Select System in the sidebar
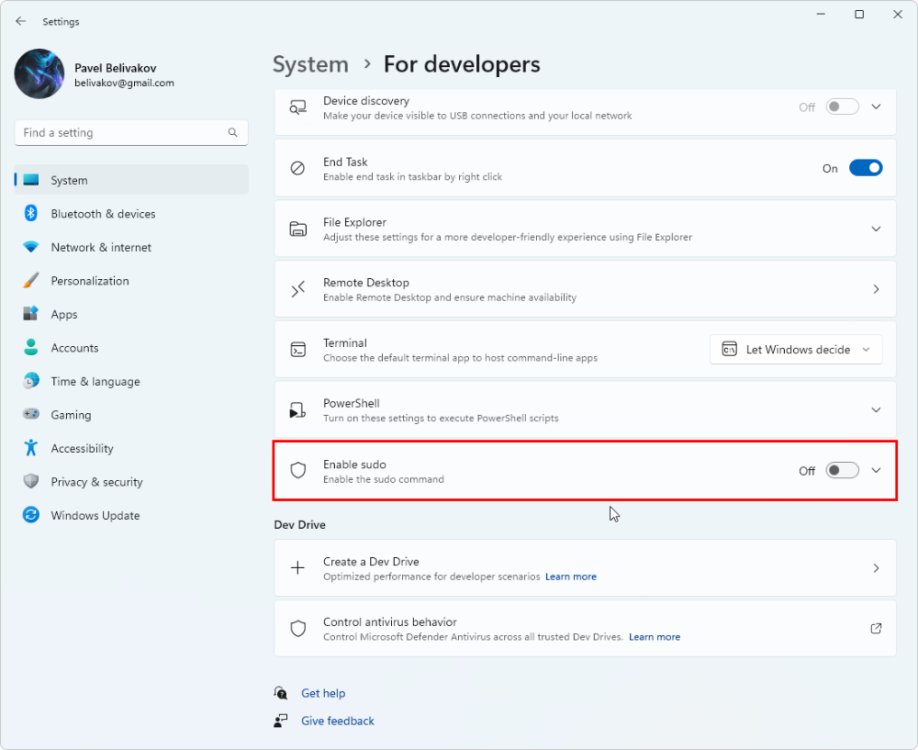Screen dimensions: 918x750 132,180
